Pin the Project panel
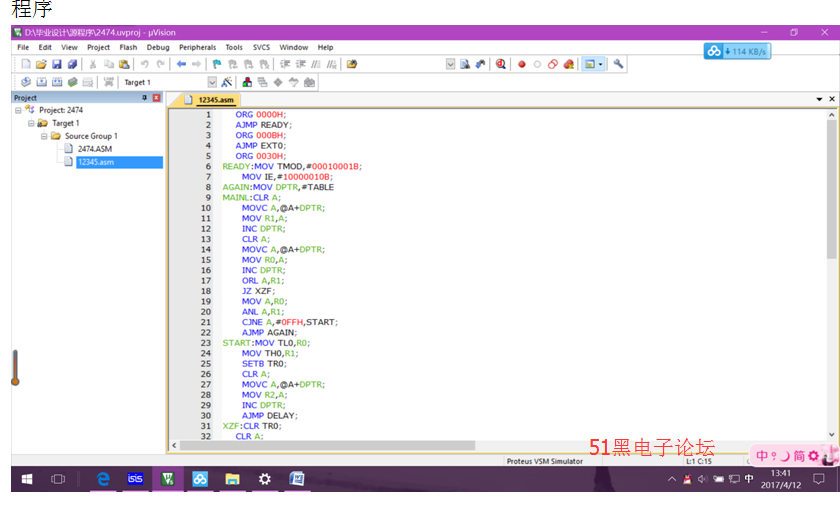This screenshot has height=505, width=840. click(x=144, y=97)
